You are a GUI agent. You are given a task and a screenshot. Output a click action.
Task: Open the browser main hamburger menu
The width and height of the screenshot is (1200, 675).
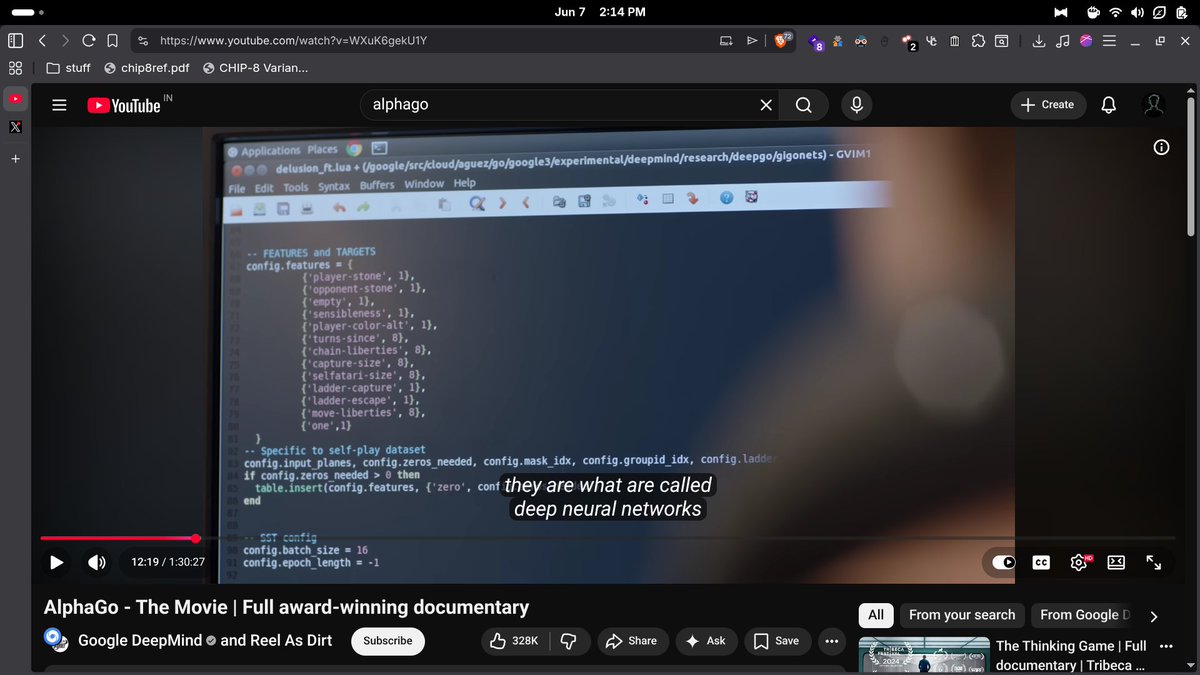coord(1108,41)
